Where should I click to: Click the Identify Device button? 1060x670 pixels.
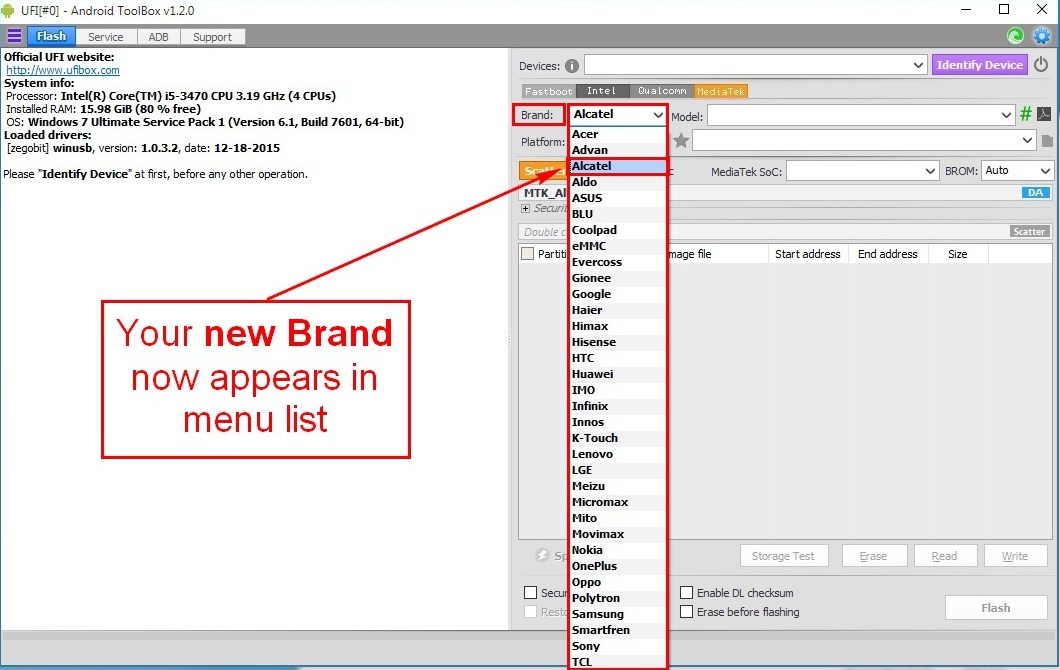click(x=980, y=65)
